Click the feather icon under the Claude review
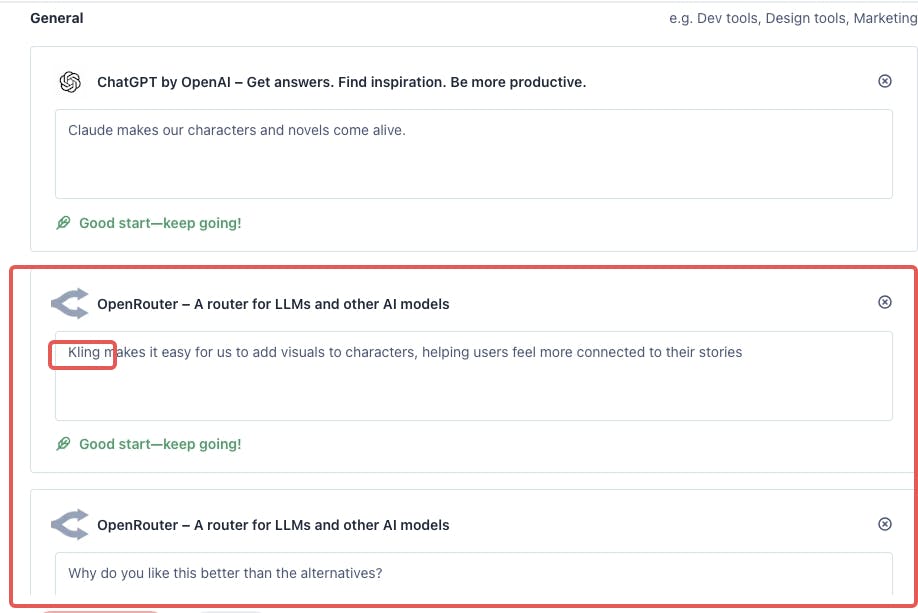 click(x=63, y=223)
